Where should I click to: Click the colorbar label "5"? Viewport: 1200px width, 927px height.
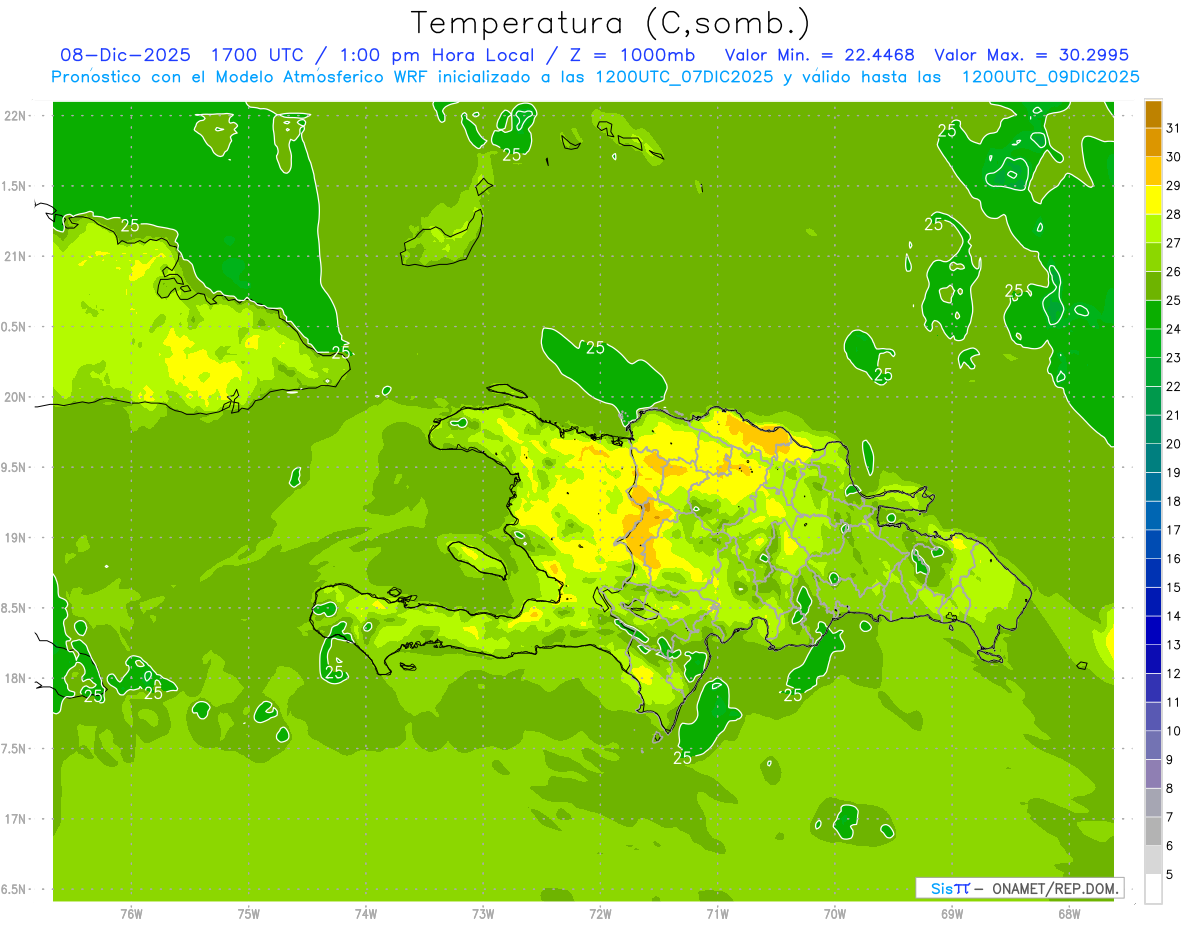coord(1170,875)
